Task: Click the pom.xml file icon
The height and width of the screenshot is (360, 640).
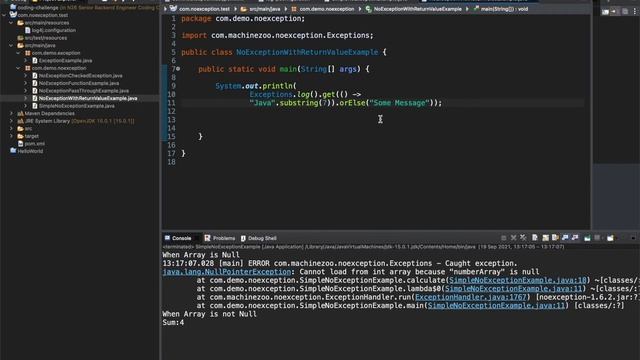Action: click(20, 144)
